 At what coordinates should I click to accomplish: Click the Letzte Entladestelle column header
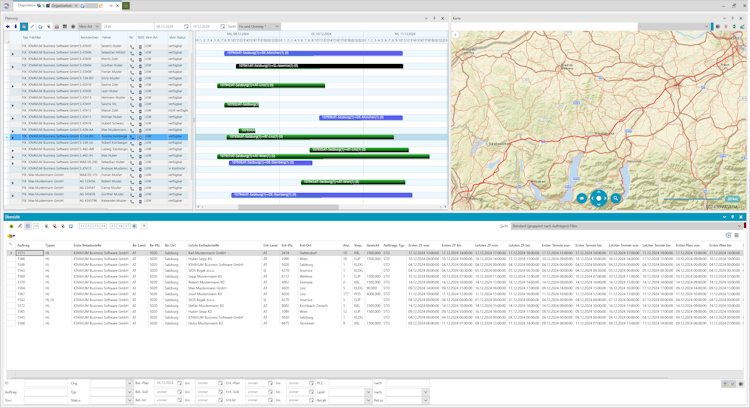pos(204,245)
